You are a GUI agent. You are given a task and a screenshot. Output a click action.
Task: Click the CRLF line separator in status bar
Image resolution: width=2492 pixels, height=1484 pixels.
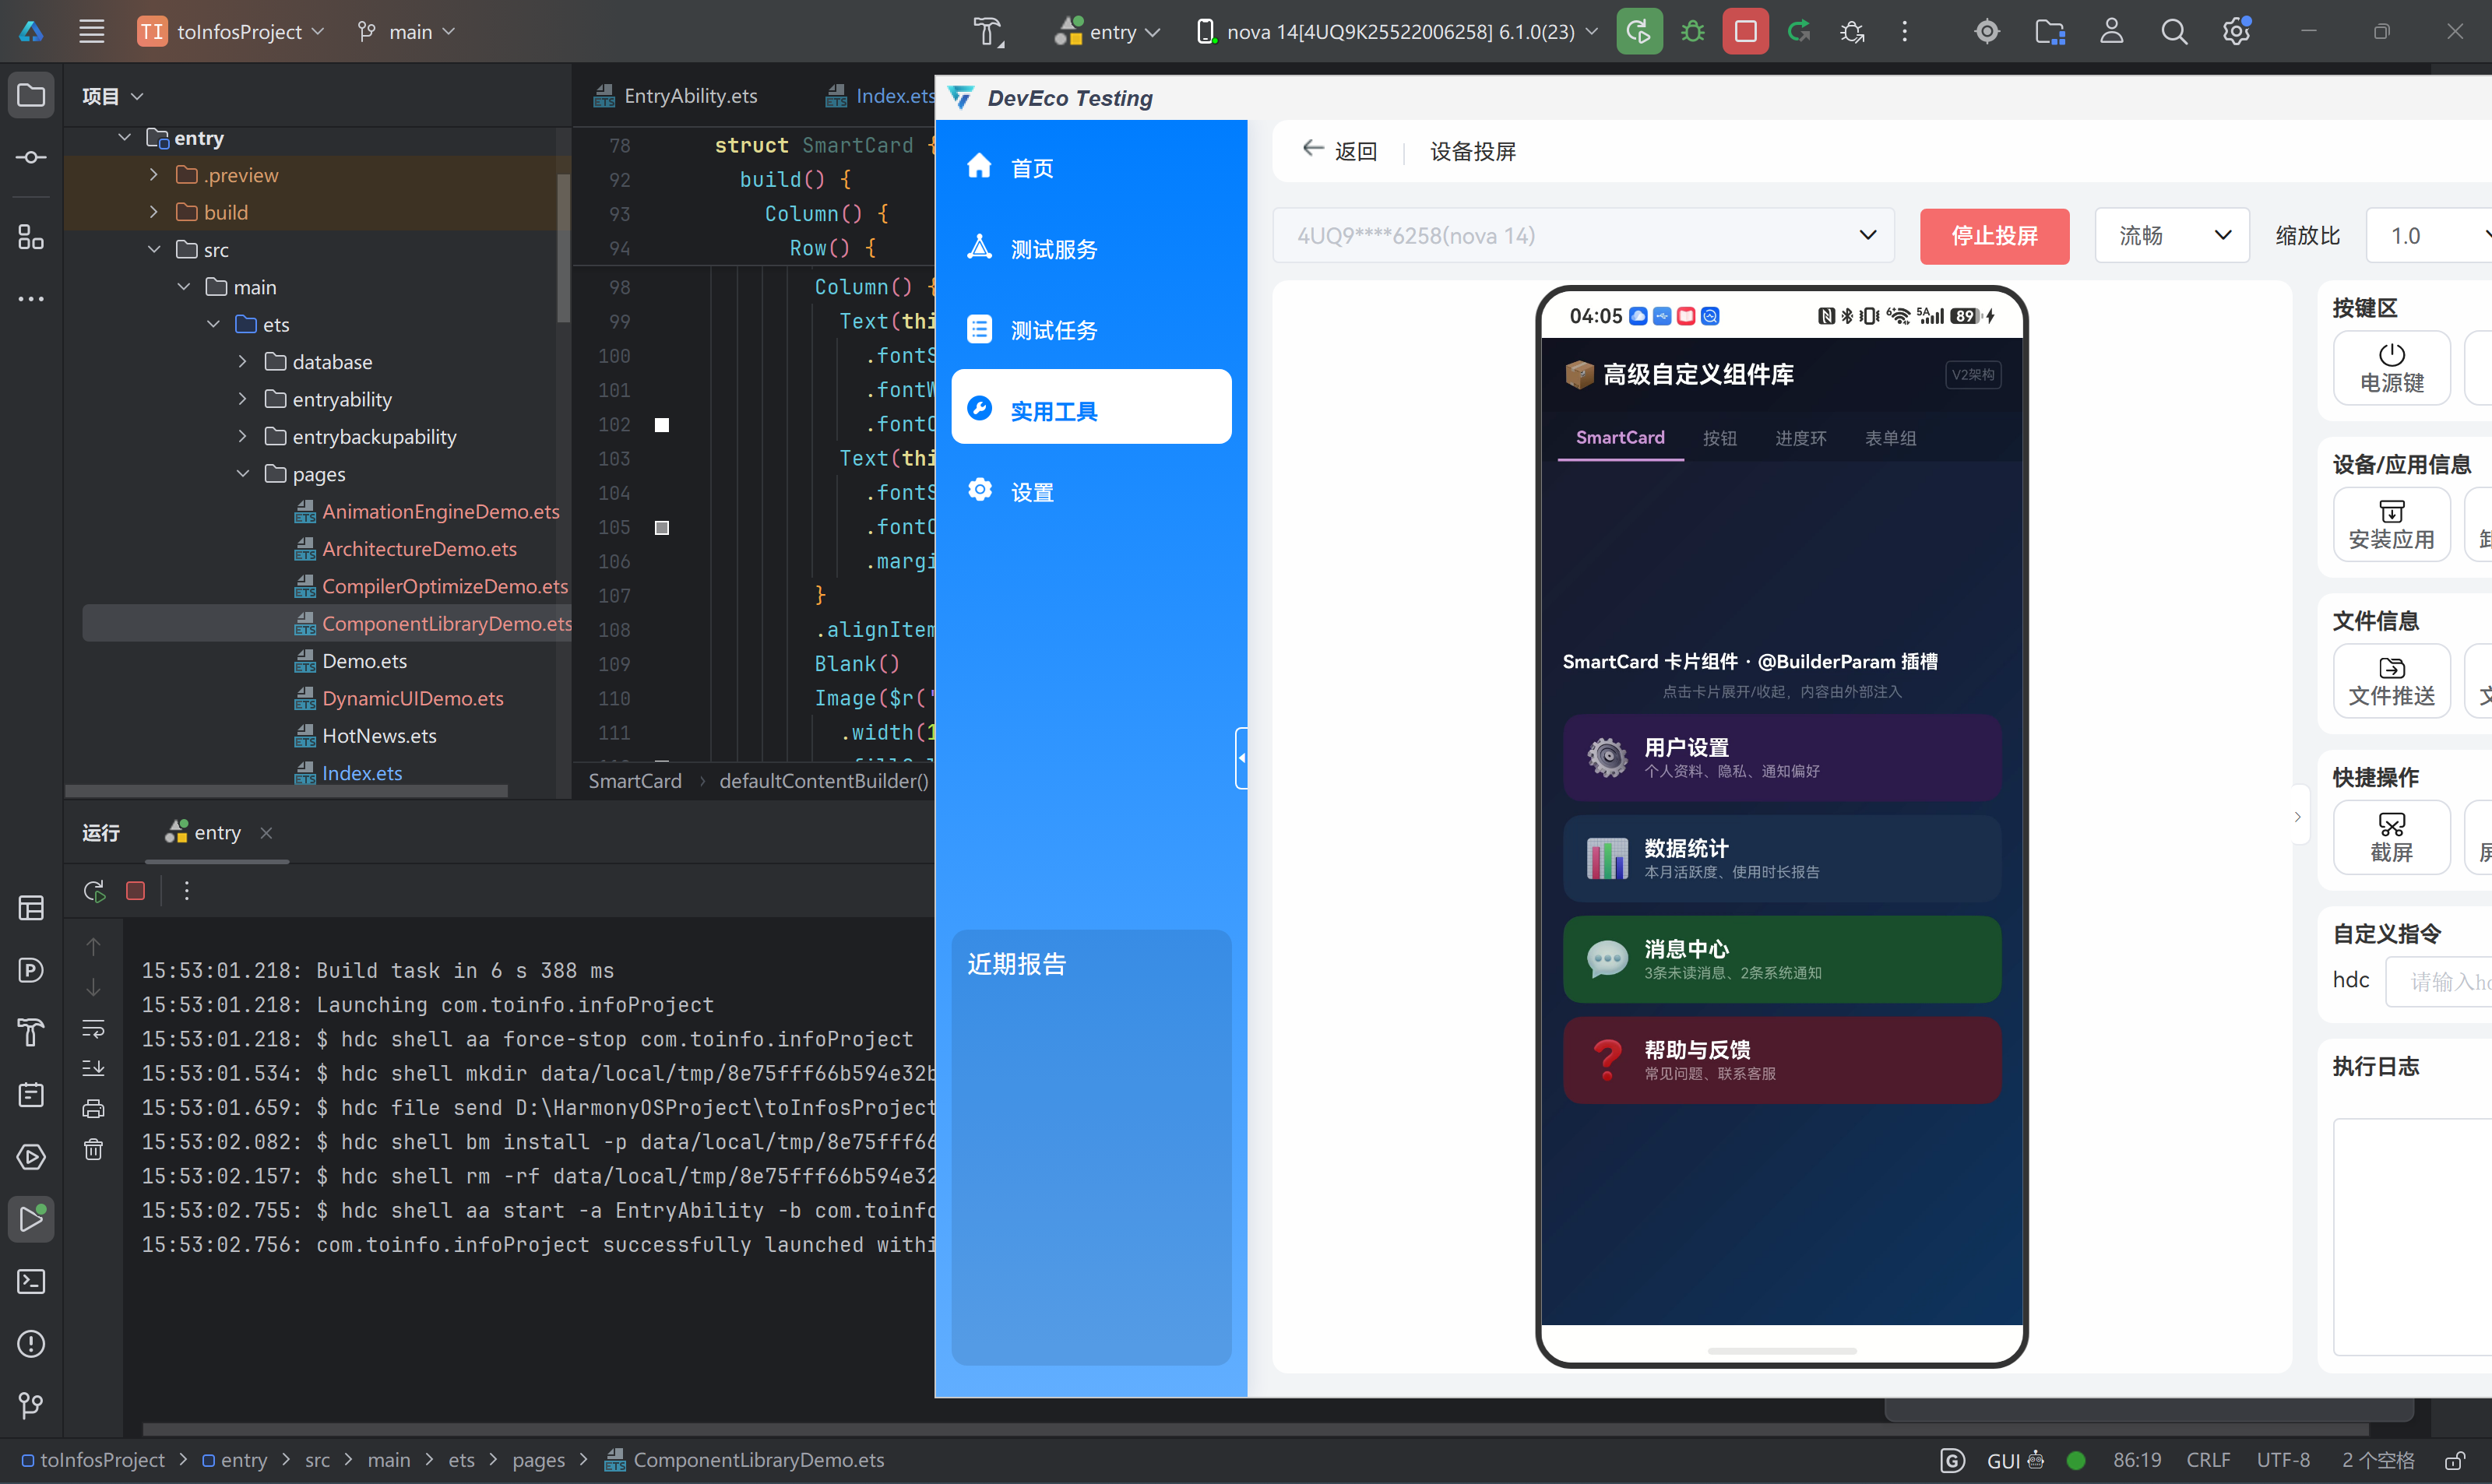tap(2208, 1460)
